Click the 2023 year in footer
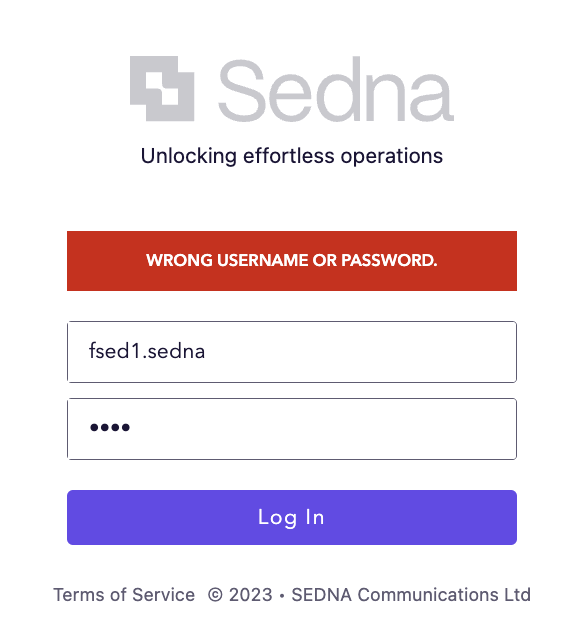The image size is (584, 628). pos(251,595)
